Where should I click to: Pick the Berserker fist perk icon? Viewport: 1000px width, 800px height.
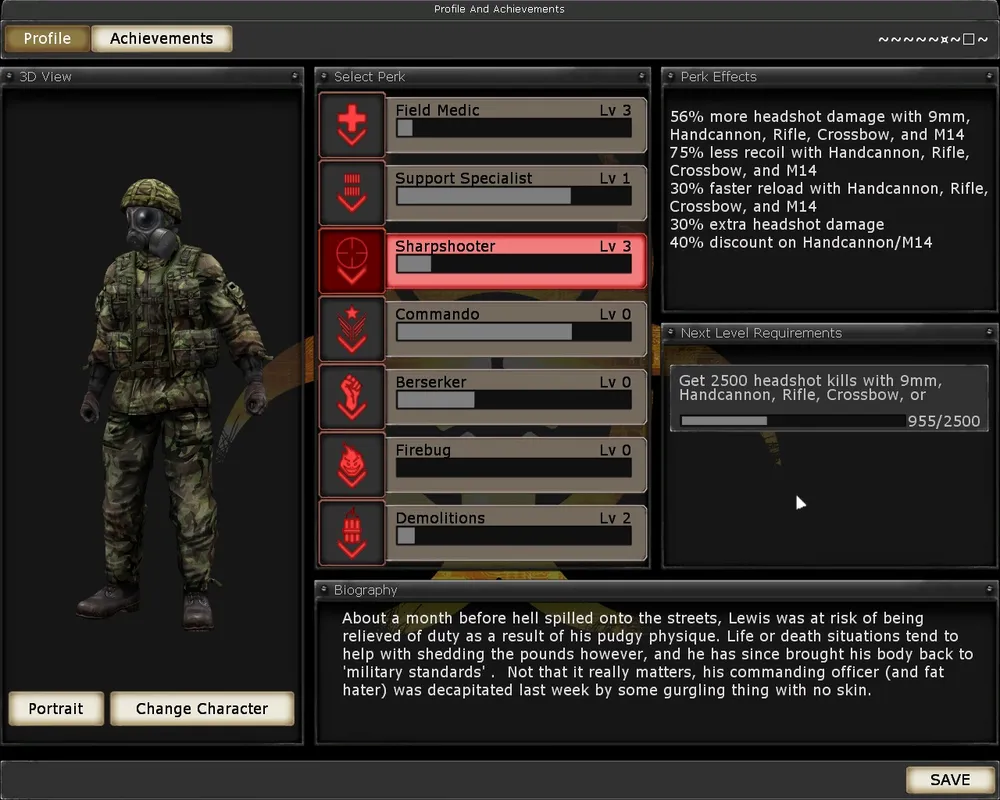point(352,397)
